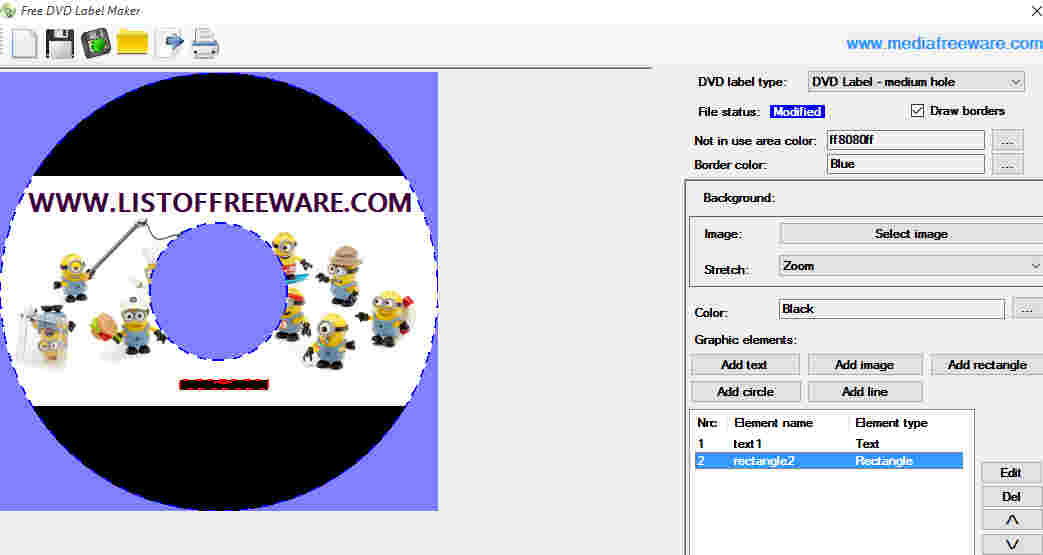The width and height of the screenshot is (1043, 555).
Task: Click the Select image button
Action: pos(911,234)
